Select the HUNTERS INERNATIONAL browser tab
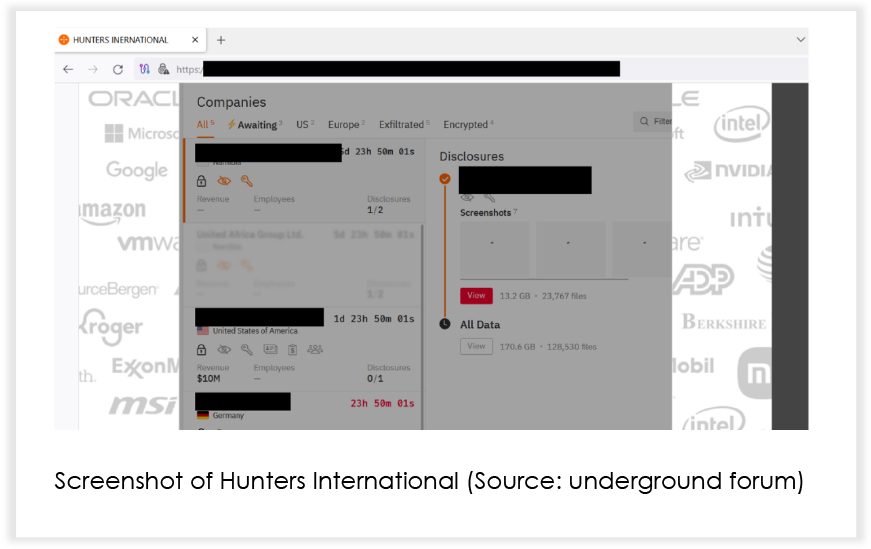 (131, 40)
